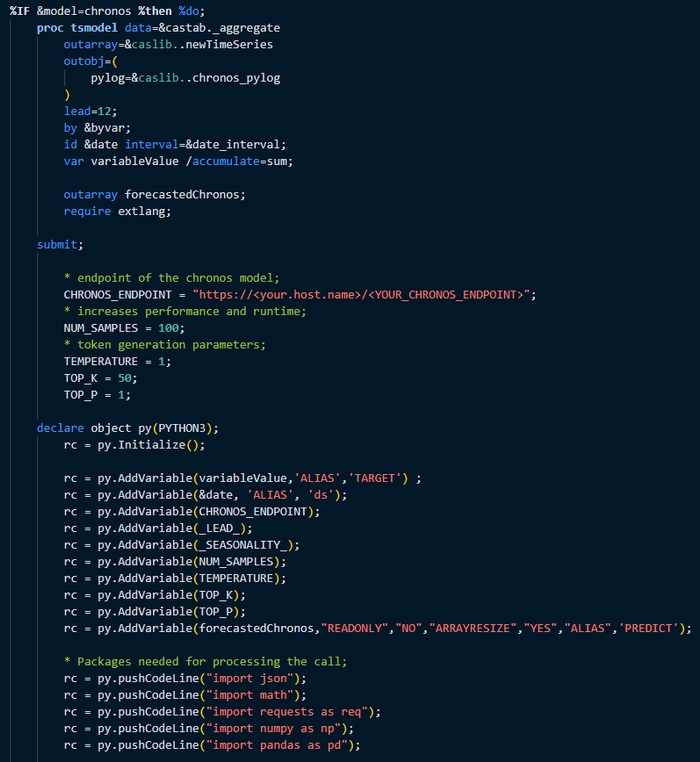Click comment 'increases performance and runtime'

coord(185,312)
